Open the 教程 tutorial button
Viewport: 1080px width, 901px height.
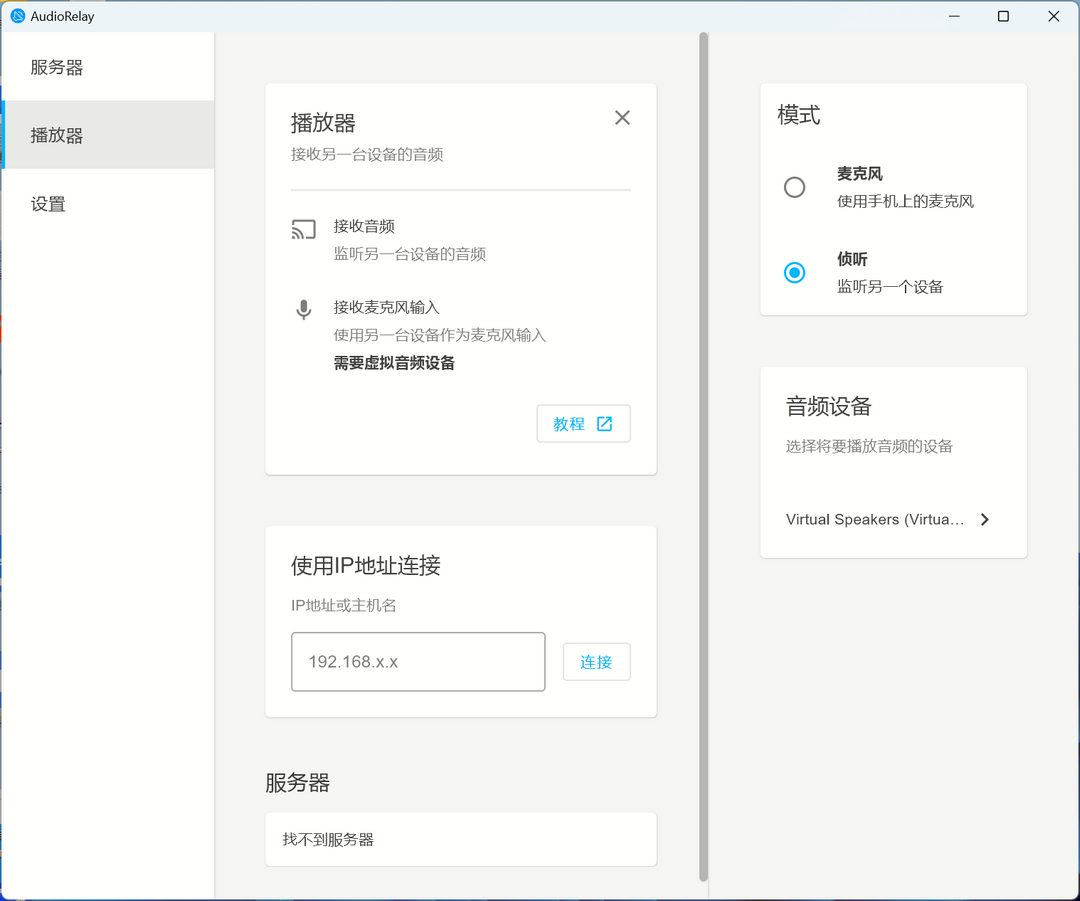point(583,423)
